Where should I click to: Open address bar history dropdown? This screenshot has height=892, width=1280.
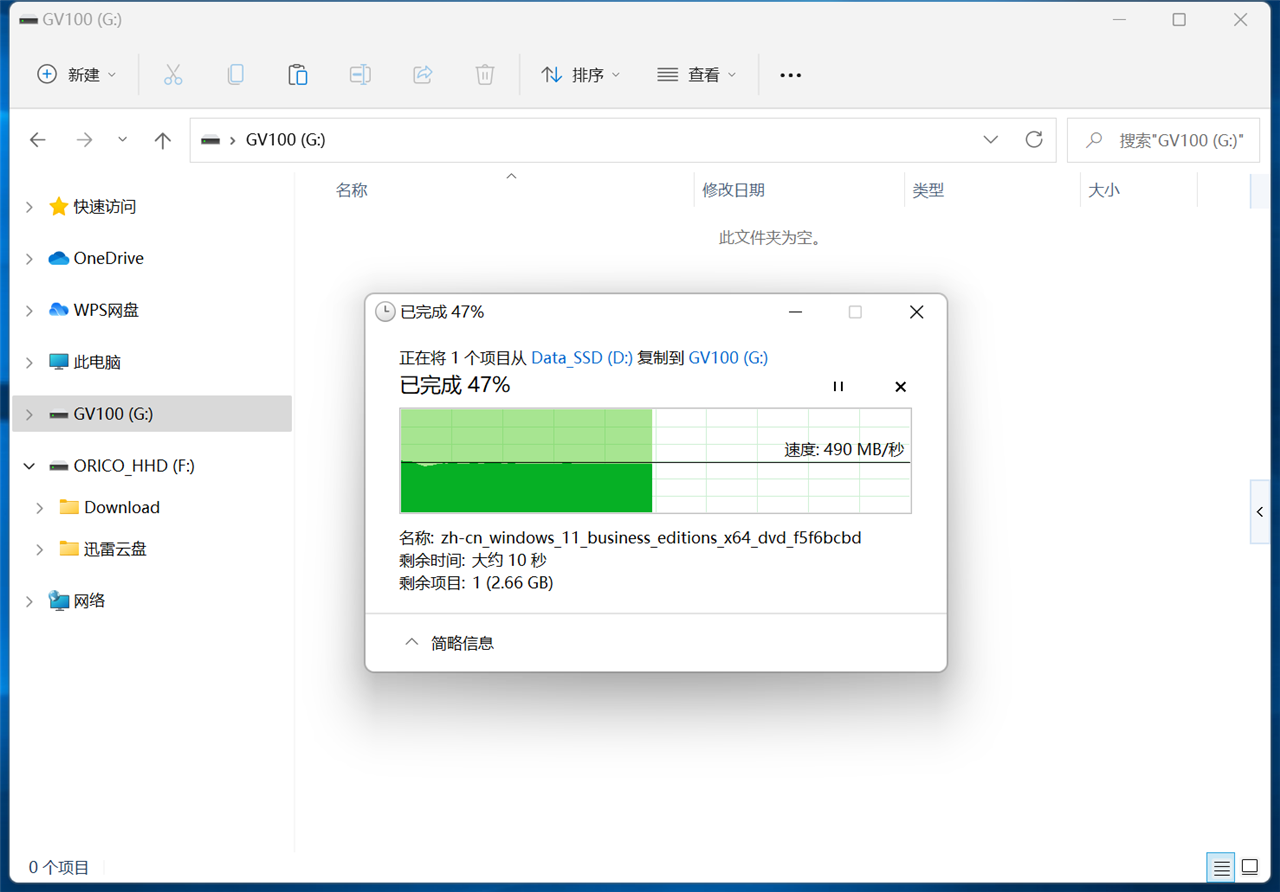(990, 139)
